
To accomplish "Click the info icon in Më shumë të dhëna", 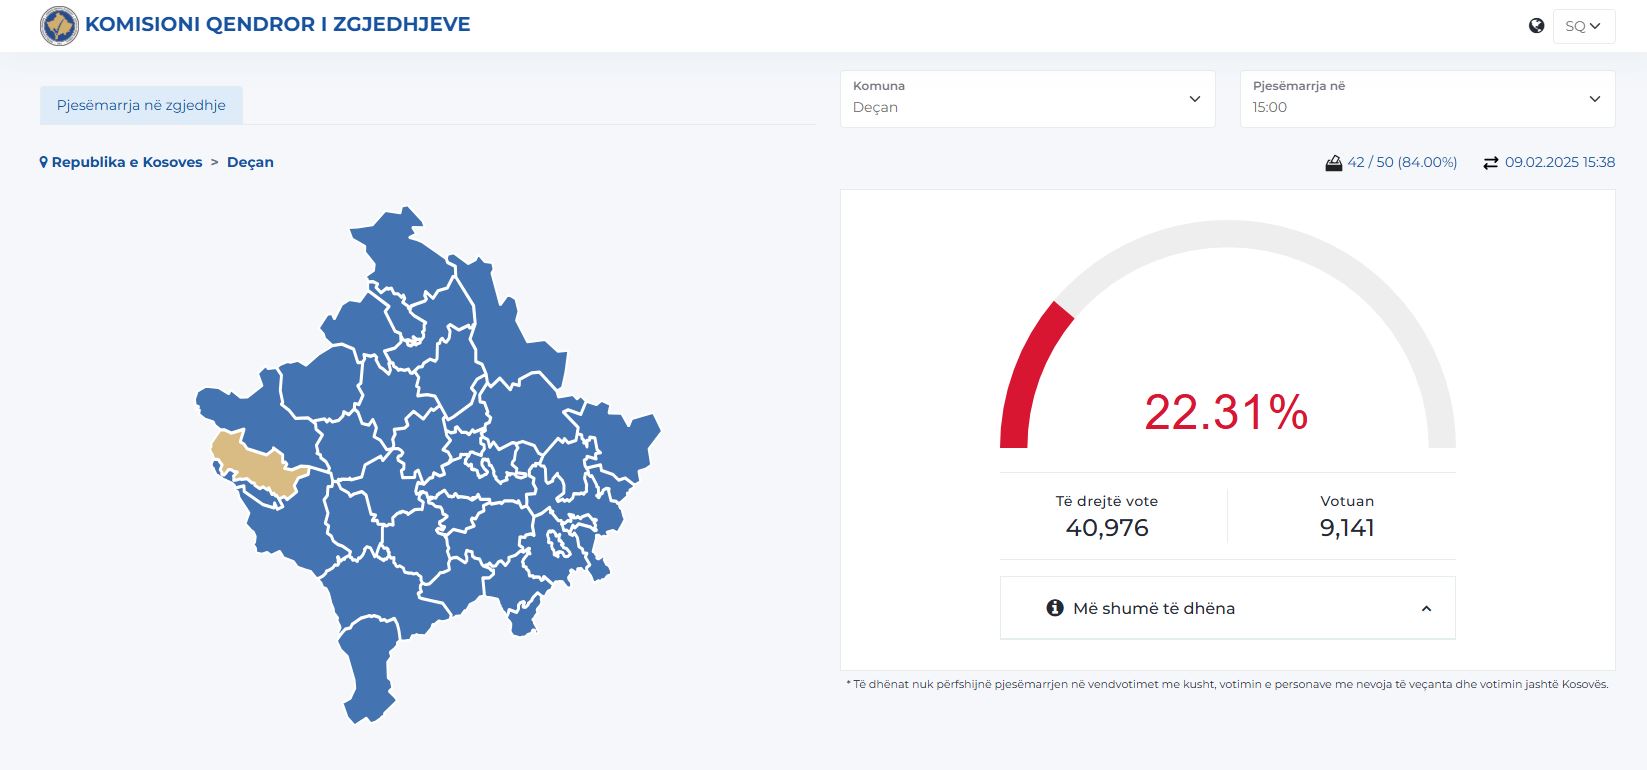I will tap(1054, 608).
